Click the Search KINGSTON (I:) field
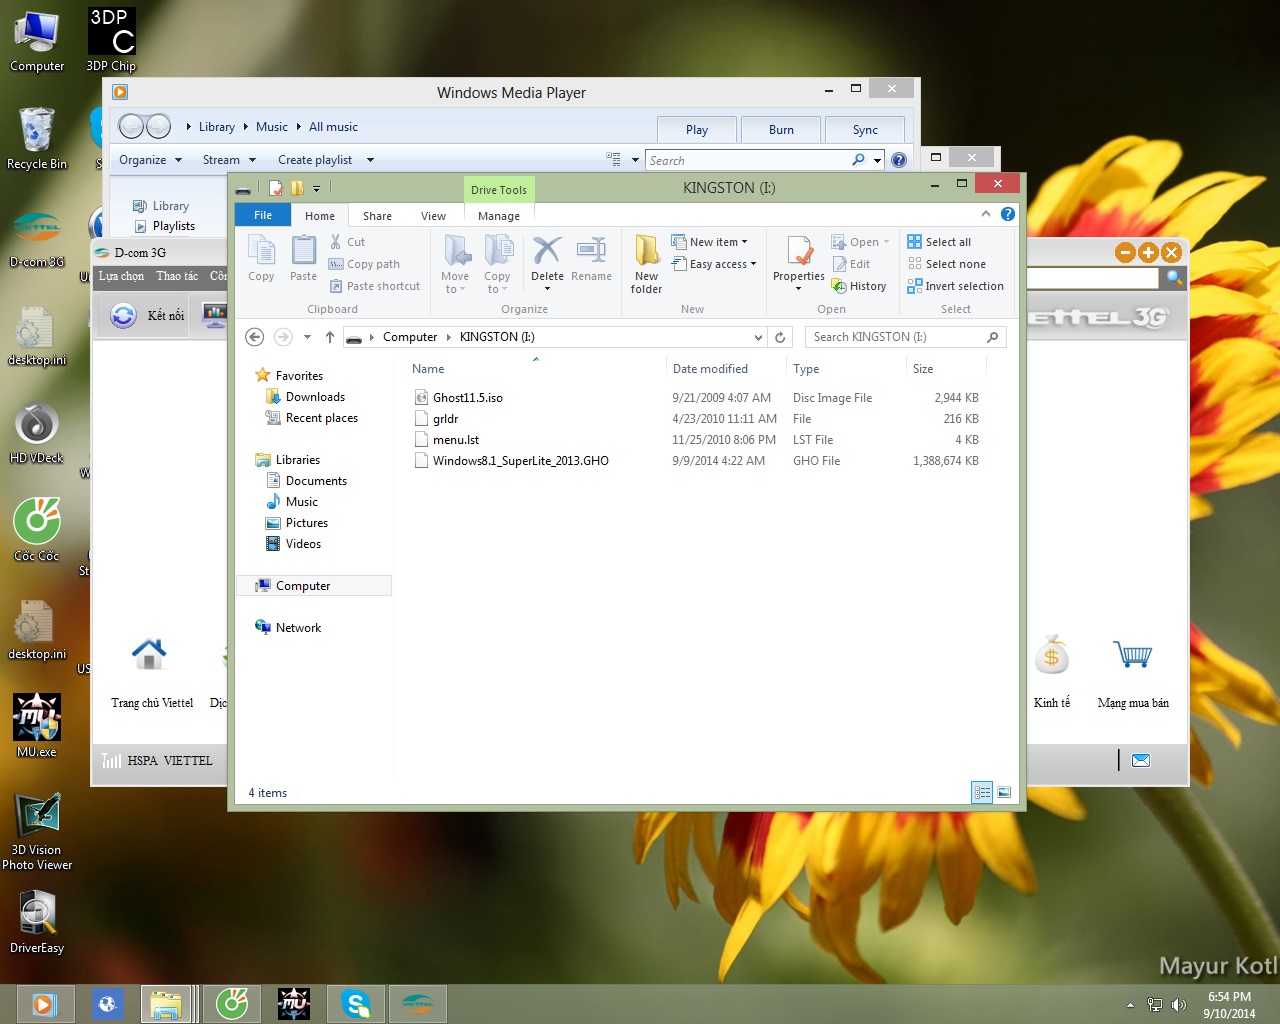This screenshot has width=1280, height=1024. tap(905, 337)
